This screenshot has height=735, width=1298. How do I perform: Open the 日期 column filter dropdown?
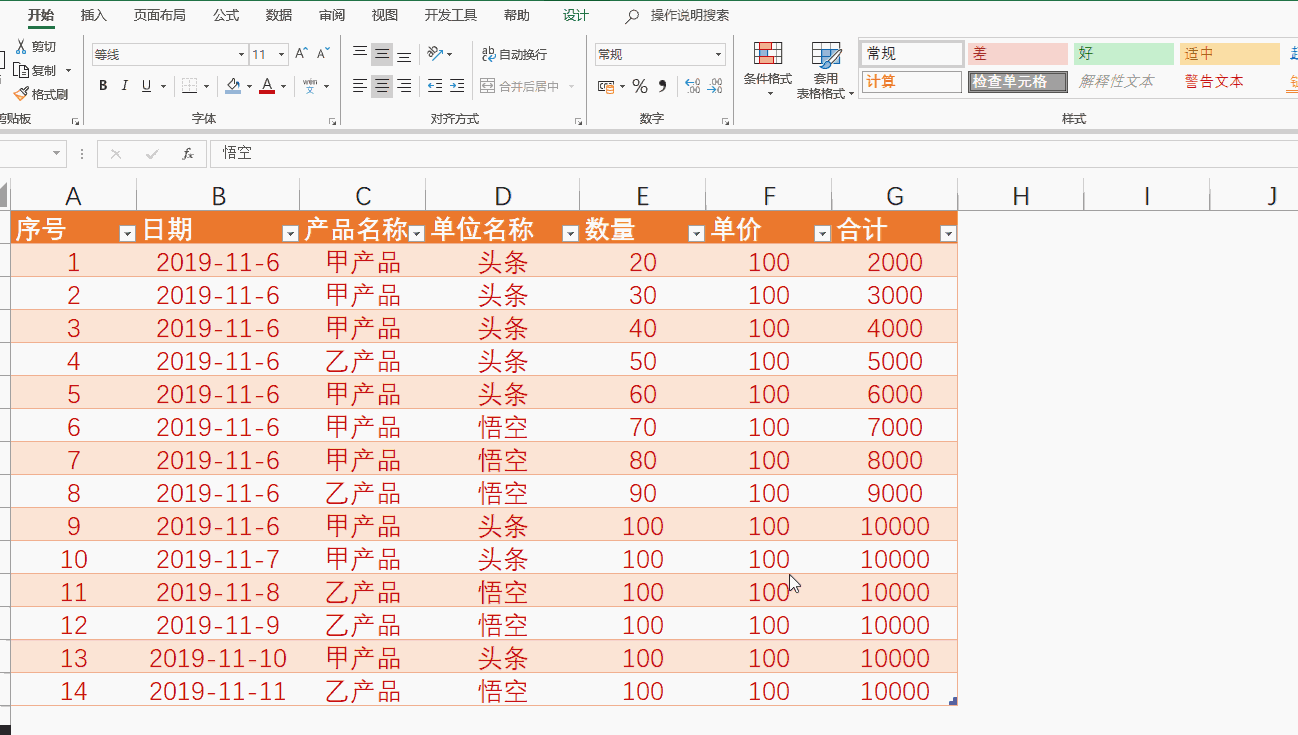[x=290, y=234]
